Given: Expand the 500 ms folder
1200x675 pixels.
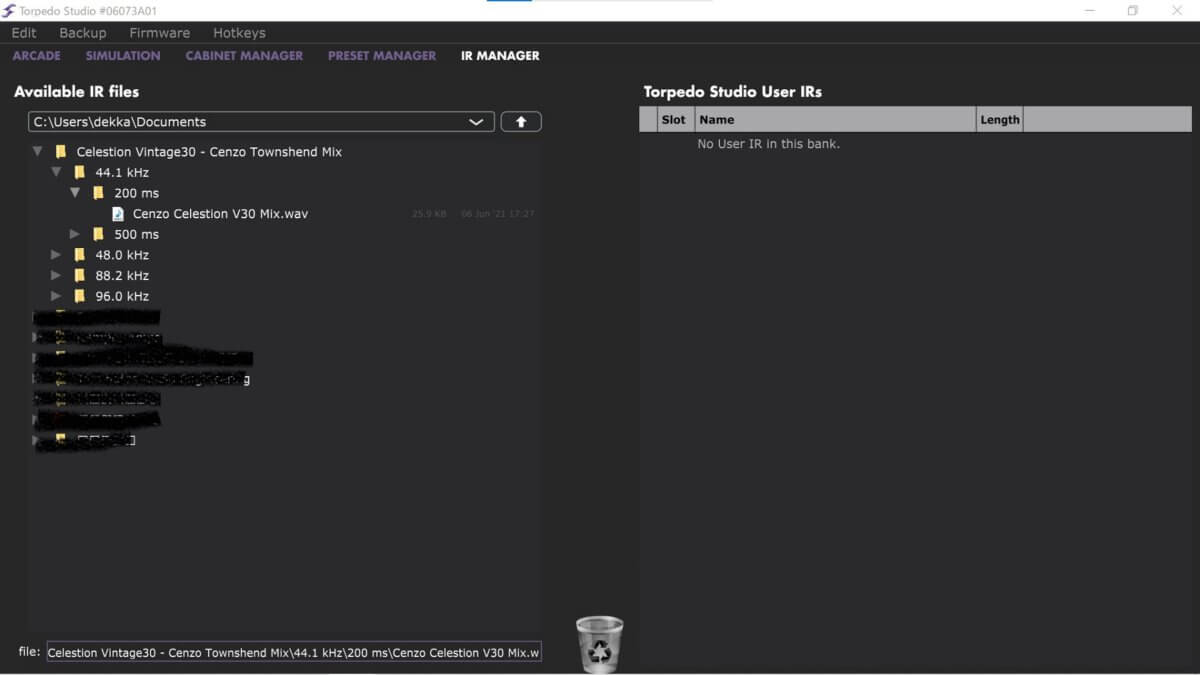Looking at the screenshot, I should (x=75, y=234).
